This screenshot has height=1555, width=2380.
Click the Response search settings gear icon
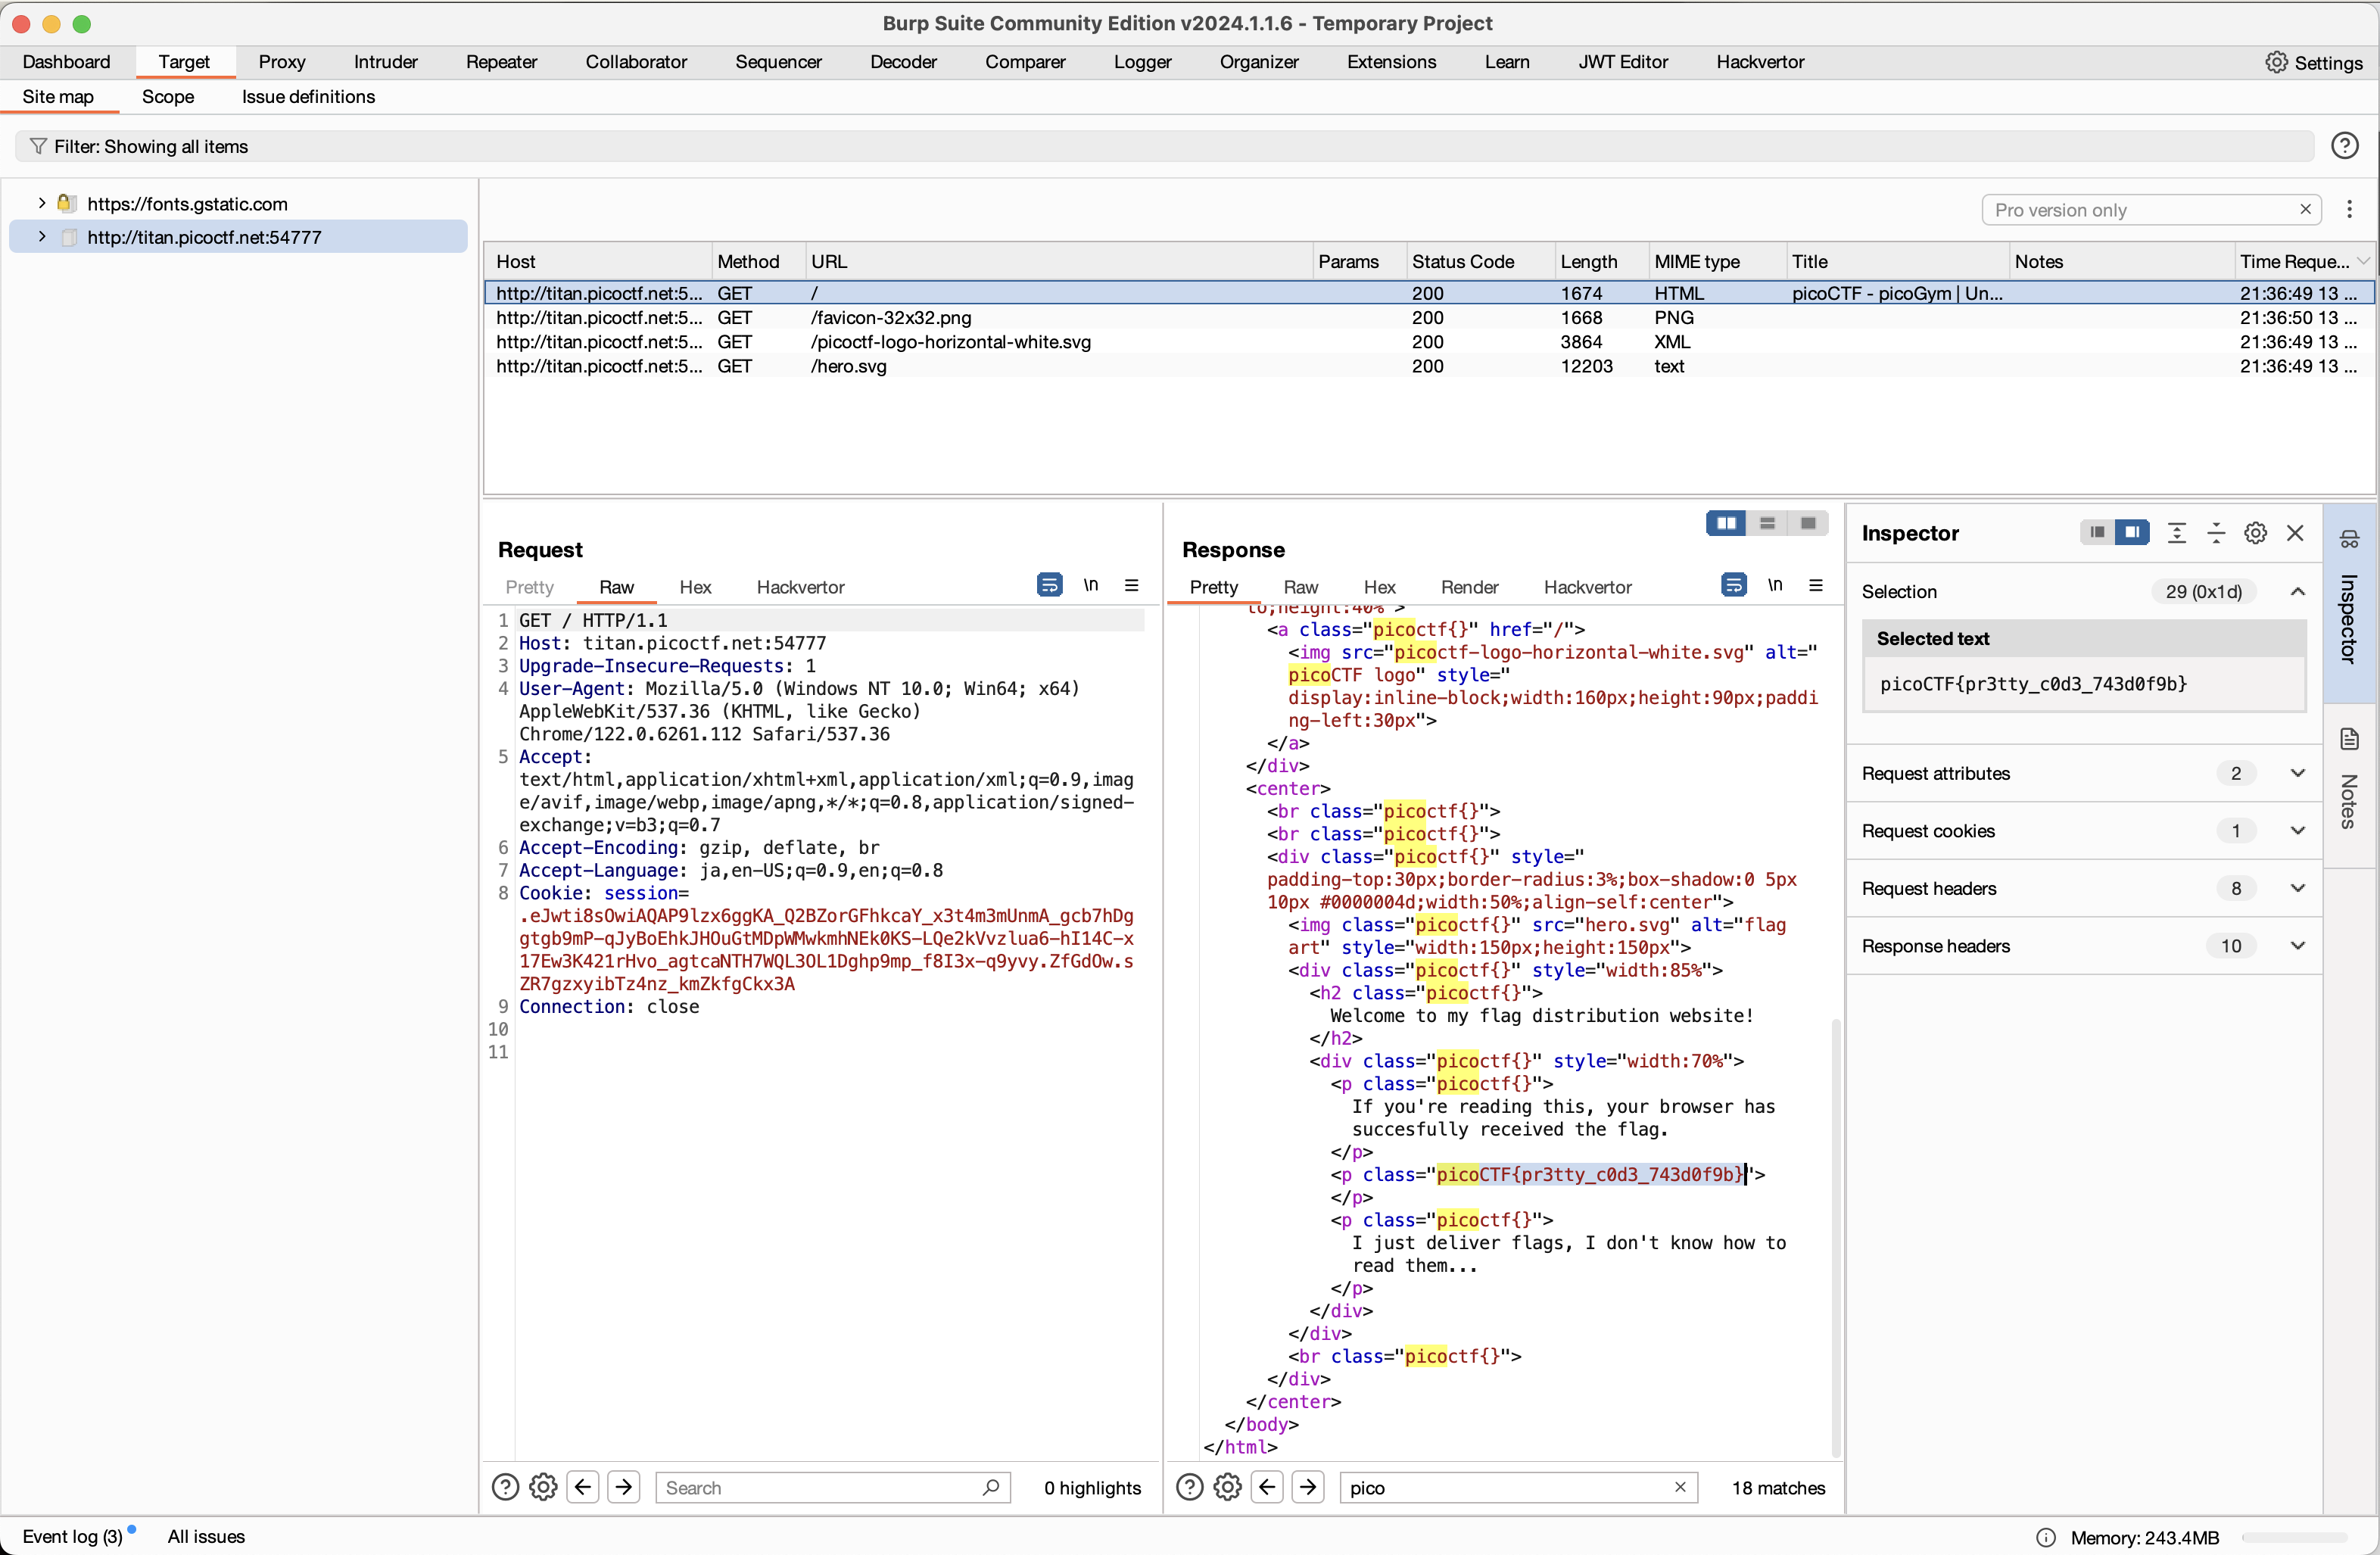[1227, 1487]
